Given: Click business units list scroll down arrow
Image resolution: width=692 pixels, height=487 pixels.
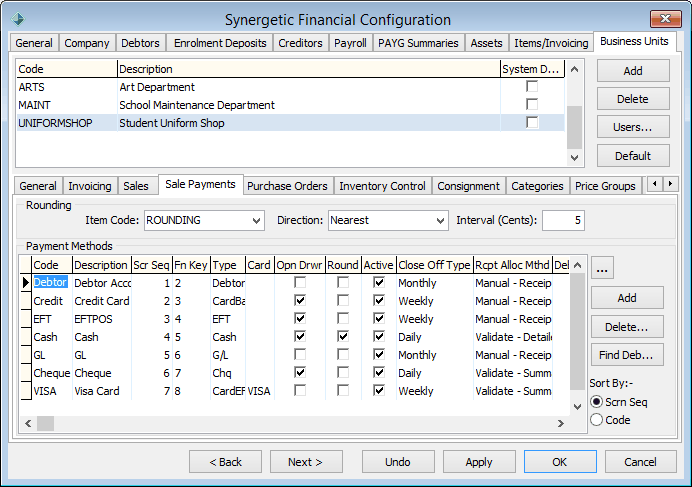Looking at the screenshot, I should 574,158.
